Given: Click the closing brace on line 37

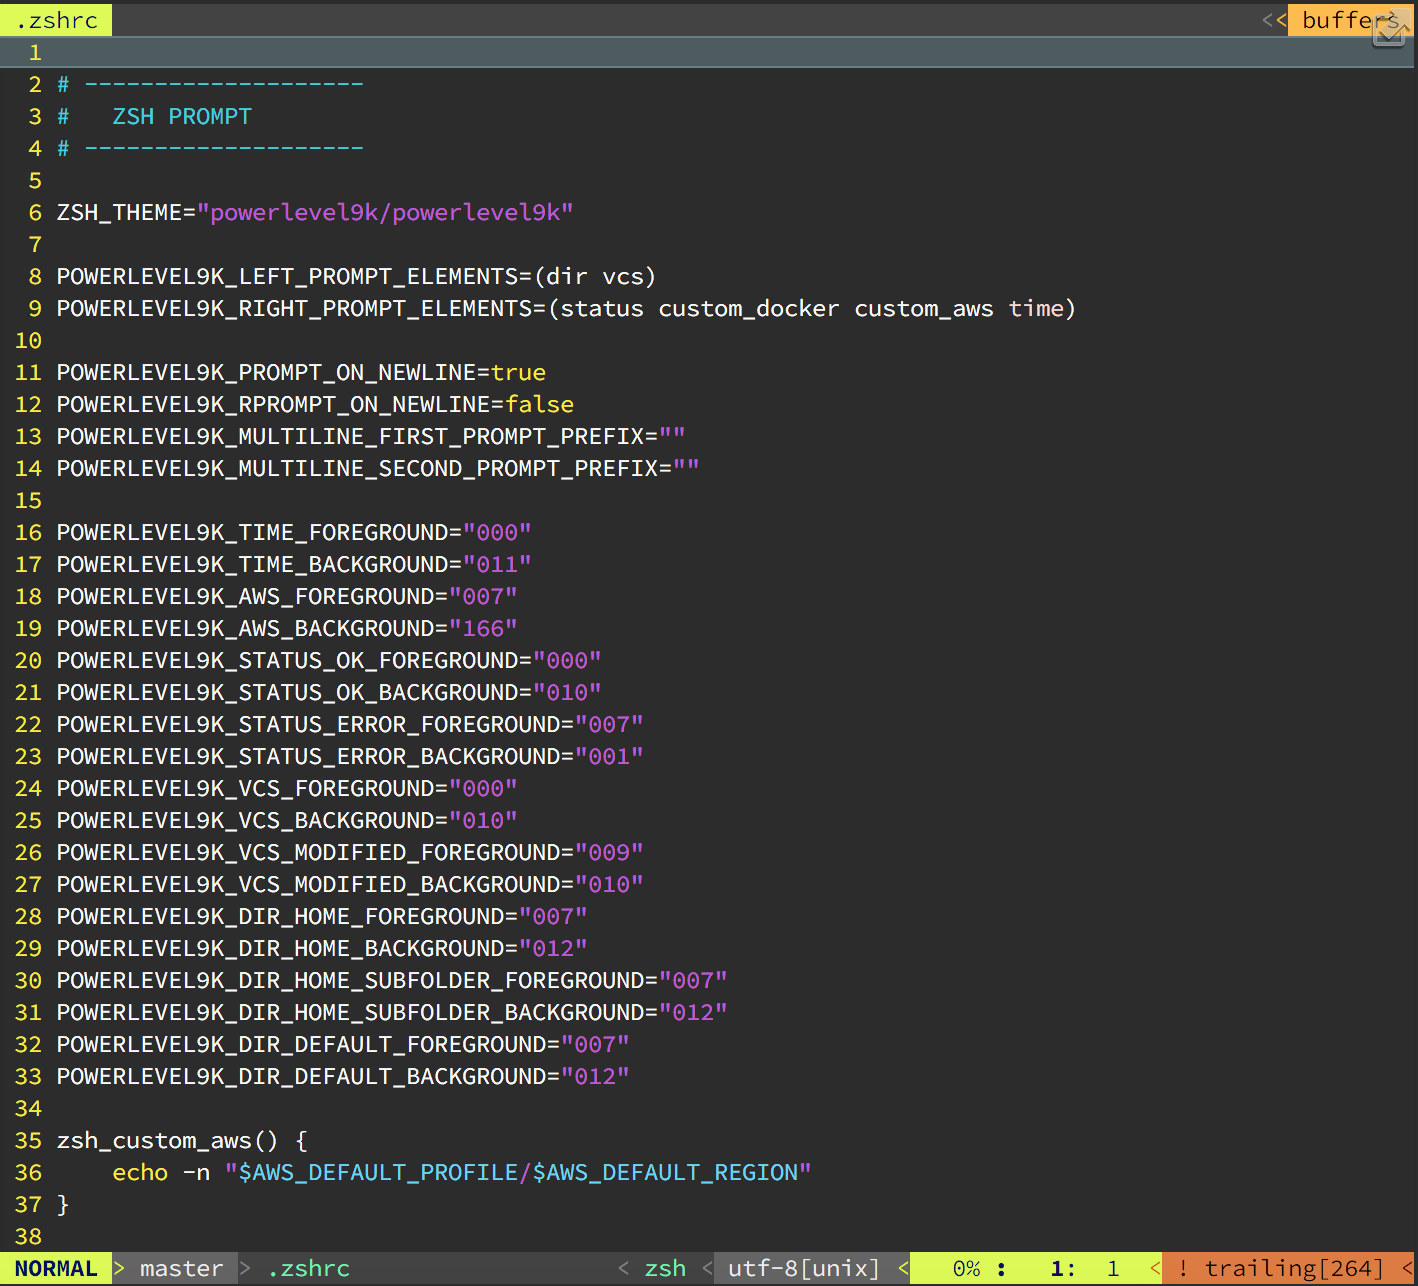Looking at the screenshot, I should (x=63, y=1204).
